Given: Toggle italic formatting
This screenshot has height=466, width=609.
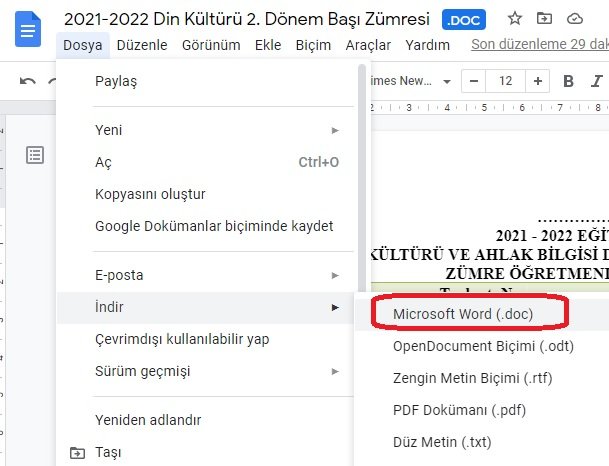Looking at the screenshot, I should click(597, 81).
